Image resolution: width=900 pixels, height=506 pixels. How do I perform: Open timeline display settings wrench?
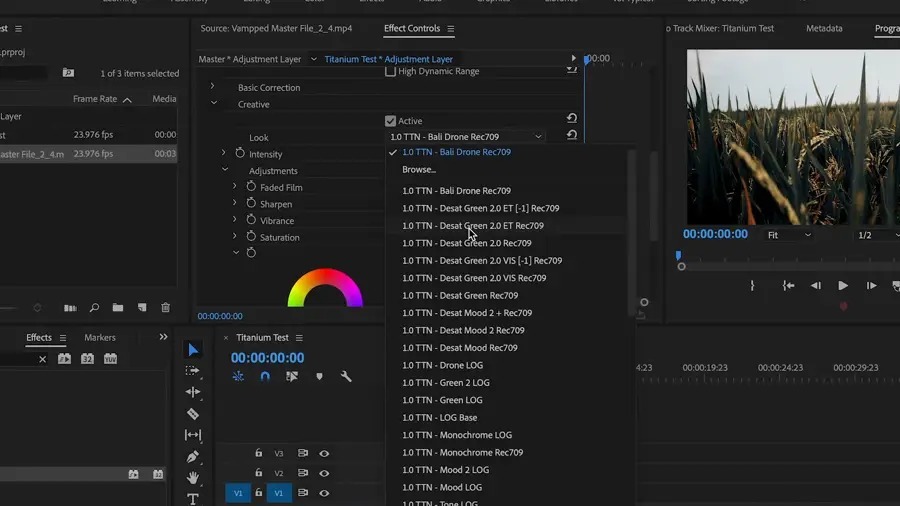[346, 377]
